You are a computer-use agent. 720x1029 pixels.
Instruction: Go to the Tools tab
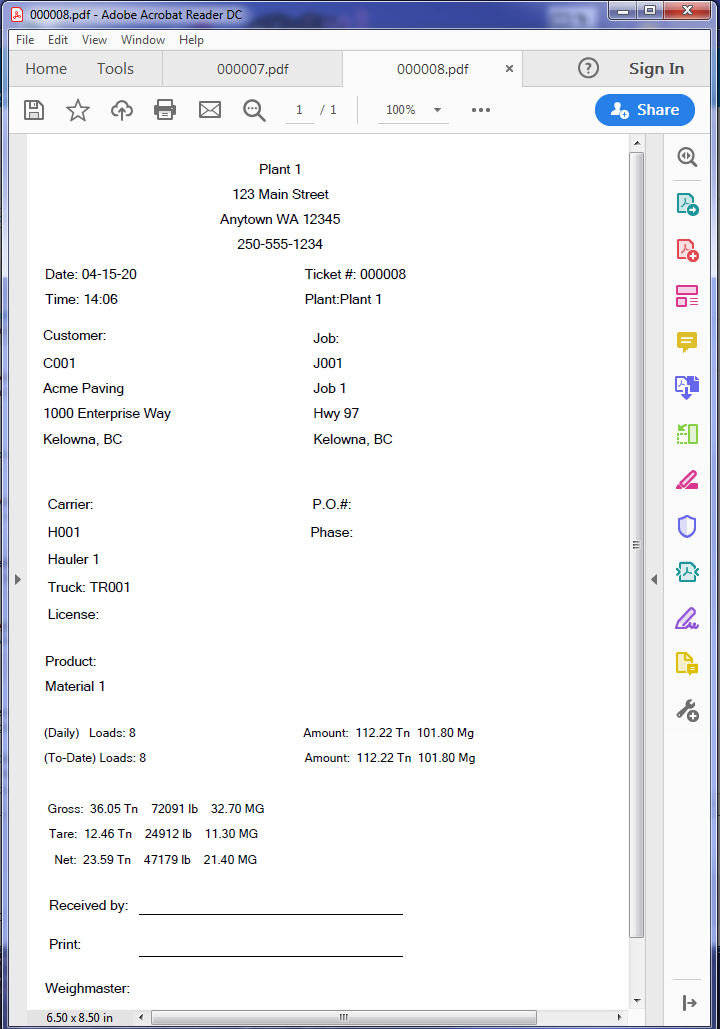(x=115, y=69)
